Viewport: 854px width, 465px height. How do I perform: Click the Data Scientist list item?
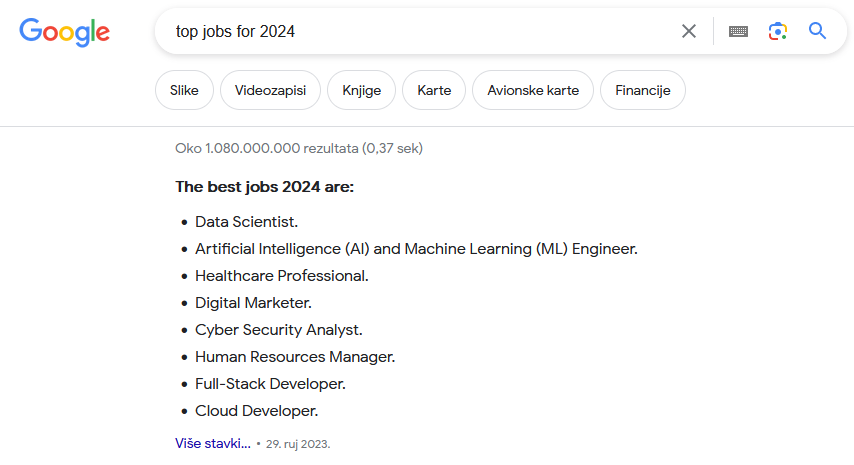(246, 222)
